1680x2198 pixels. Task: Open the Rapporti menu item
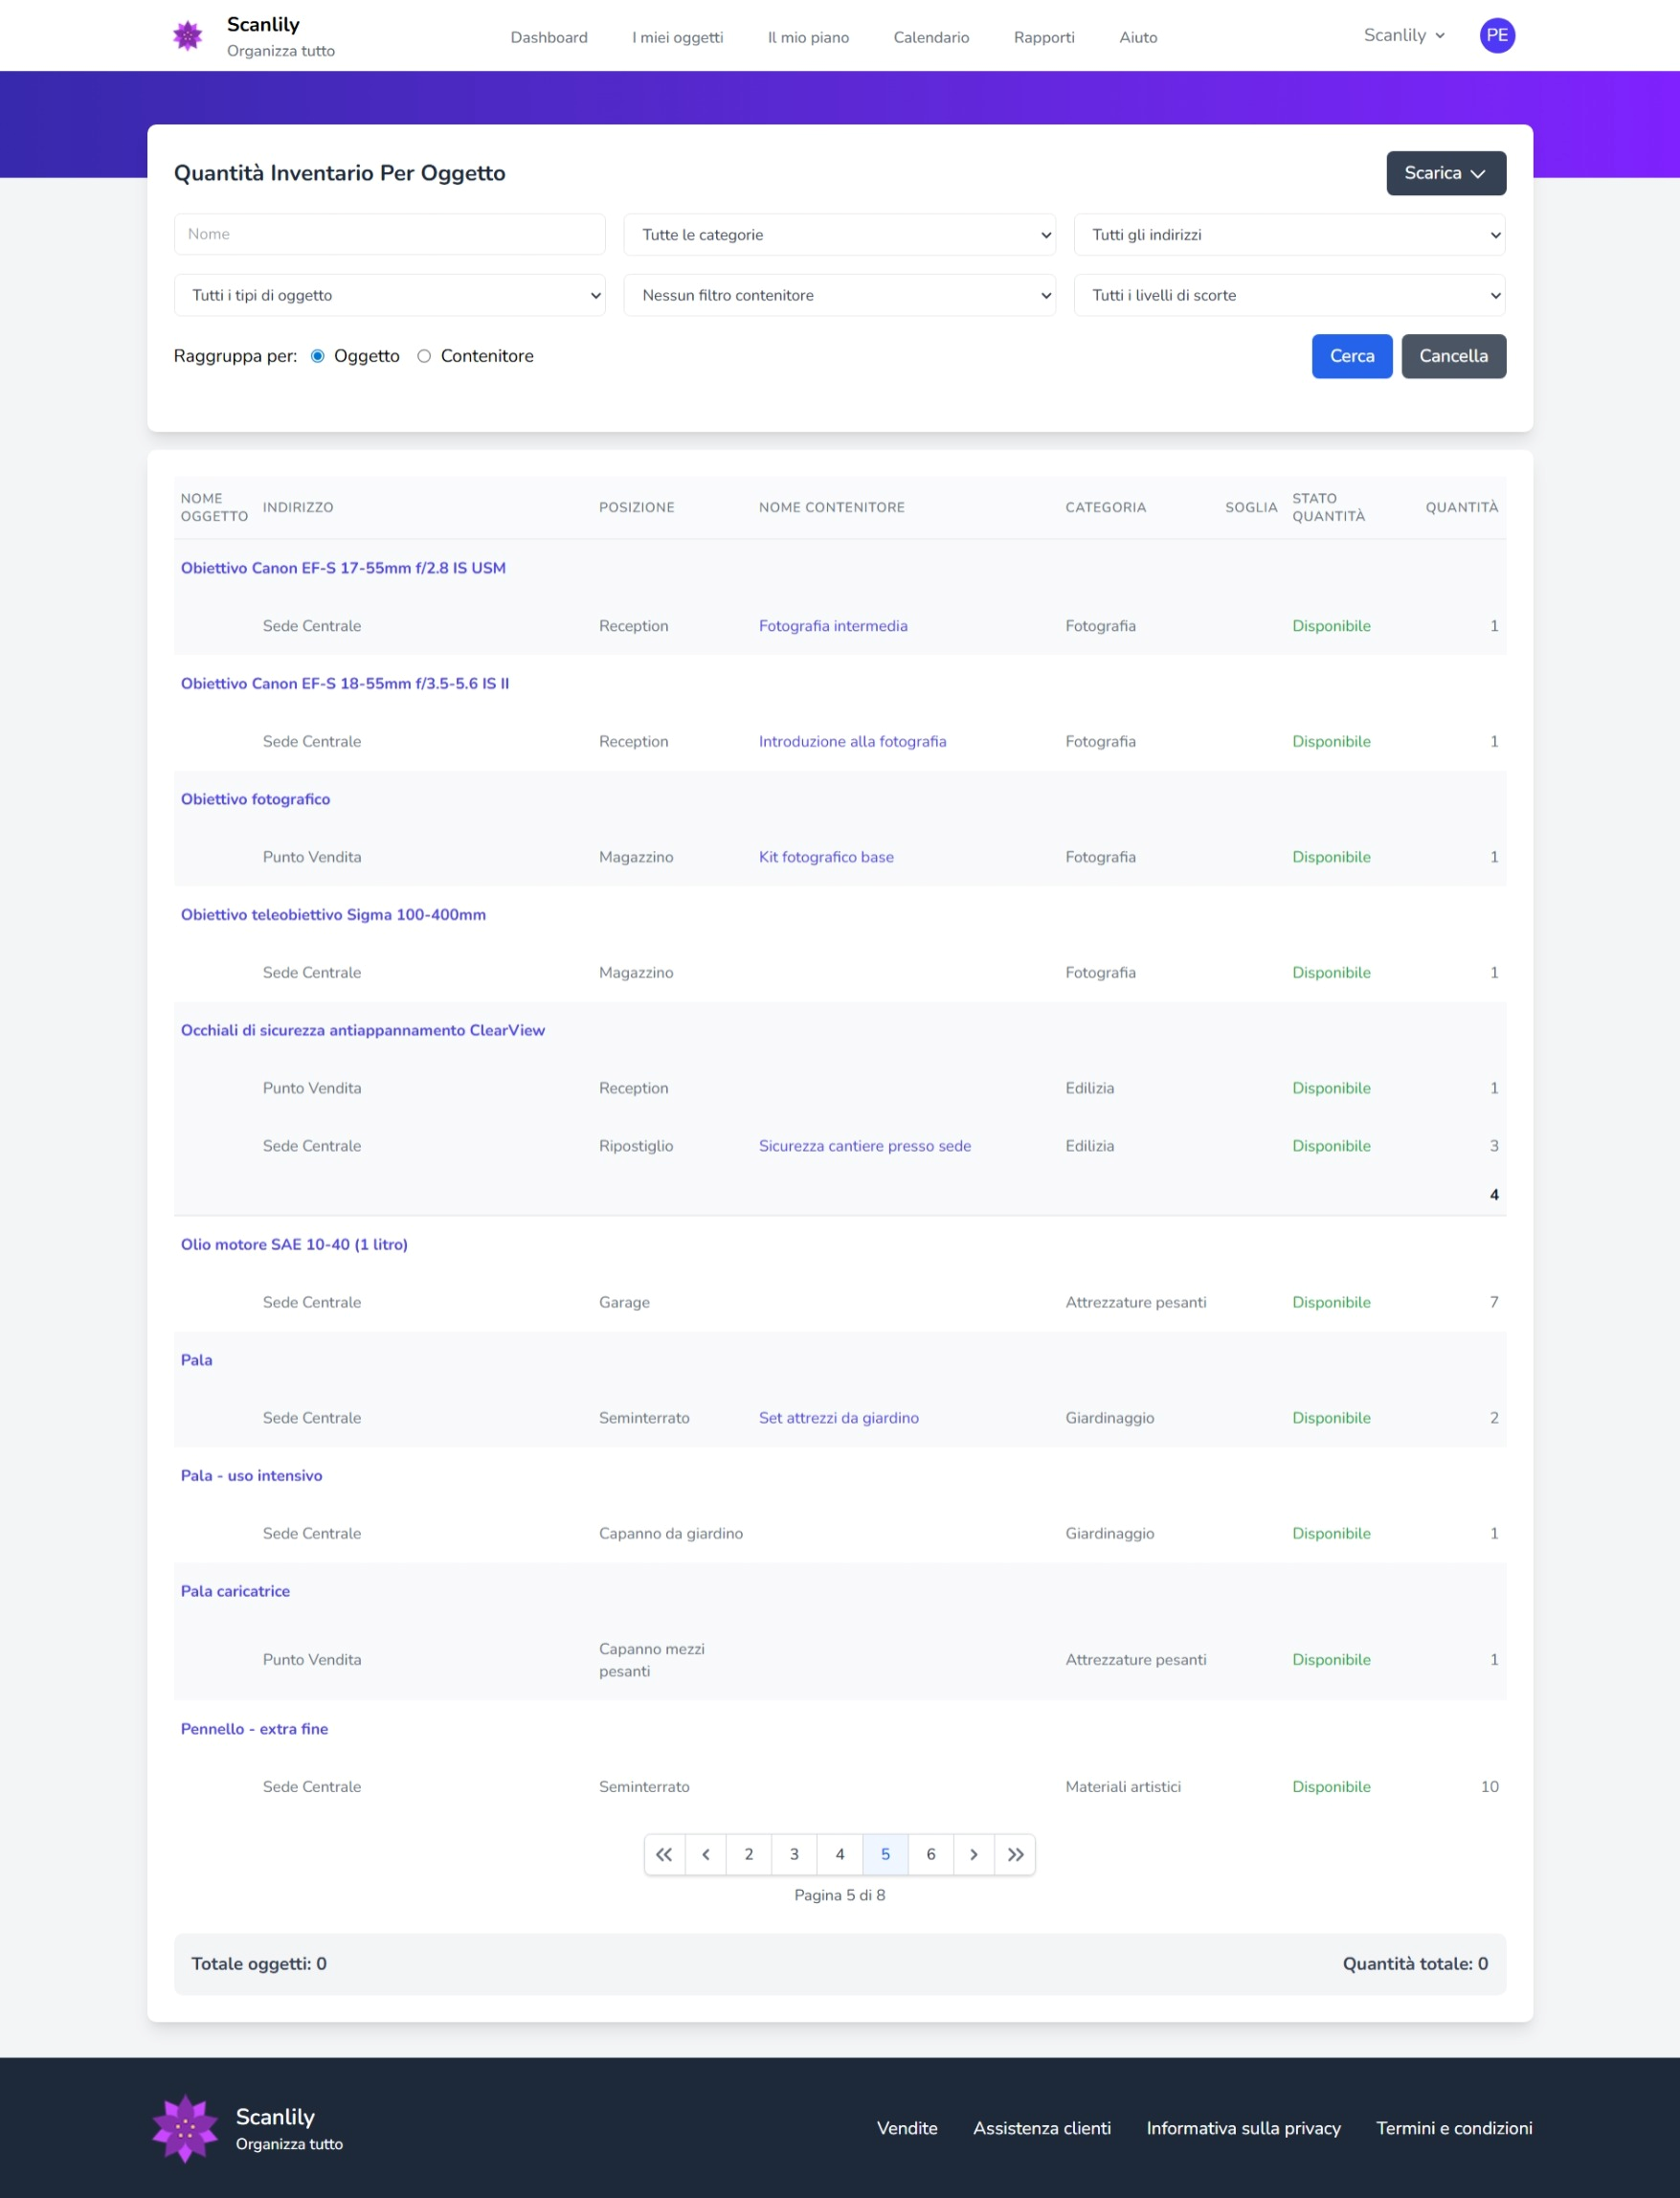(x=1043, y=38)
